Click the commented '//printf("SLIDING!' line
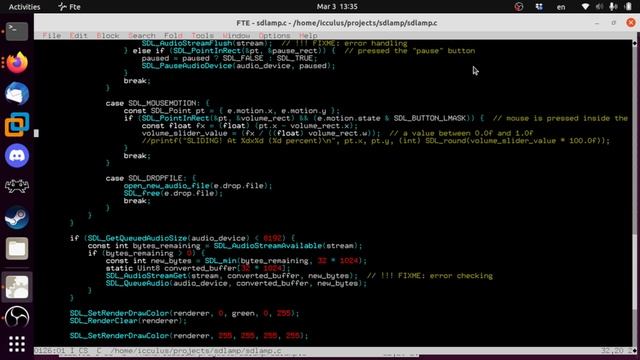Viewport: 640px width, 360px height. point(376,141)
